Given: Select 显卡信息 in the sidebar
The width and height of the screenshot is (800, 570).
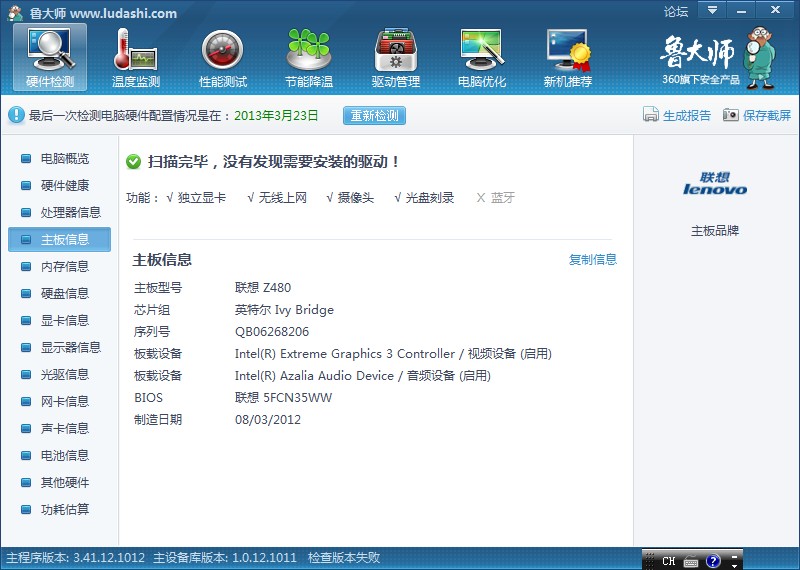Looking at the screenshot, I should click(x=59, y=320).
